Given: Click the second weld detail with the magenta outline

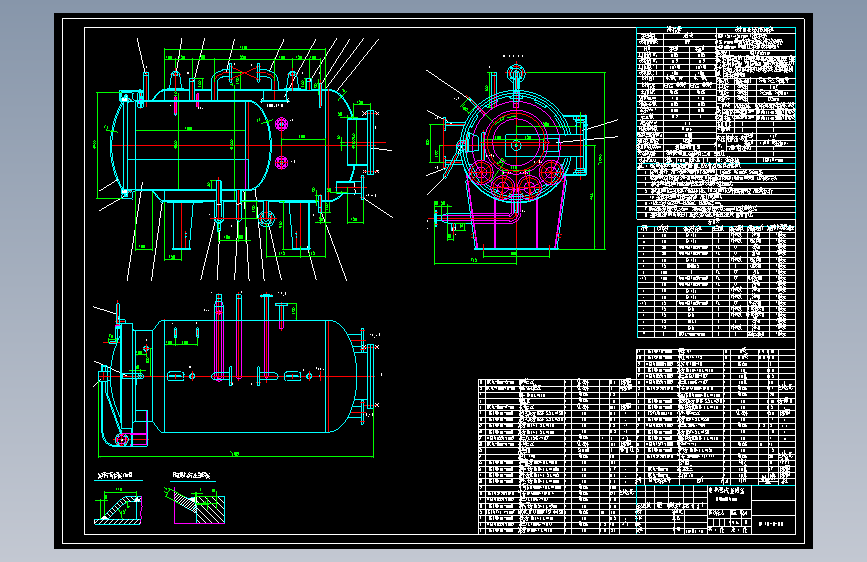Looking at the screenshot, I should 195,505.
